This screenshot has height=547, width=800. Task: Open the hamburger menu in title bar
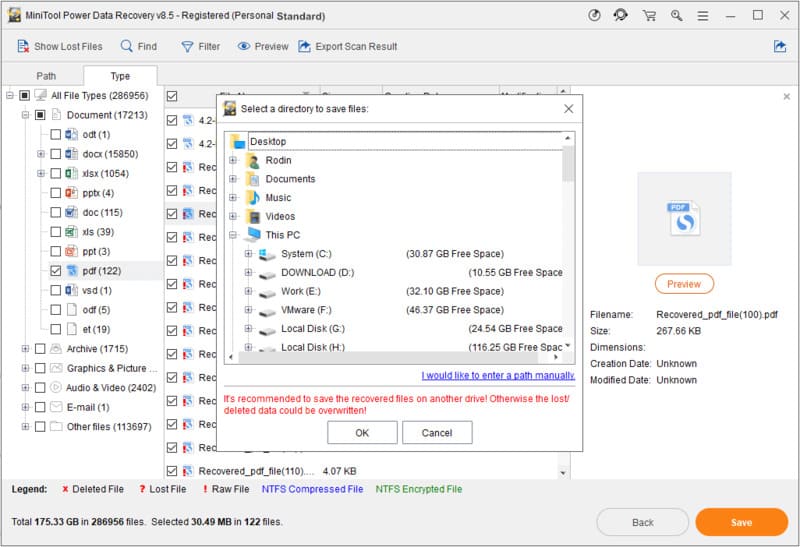pos(704,15)
